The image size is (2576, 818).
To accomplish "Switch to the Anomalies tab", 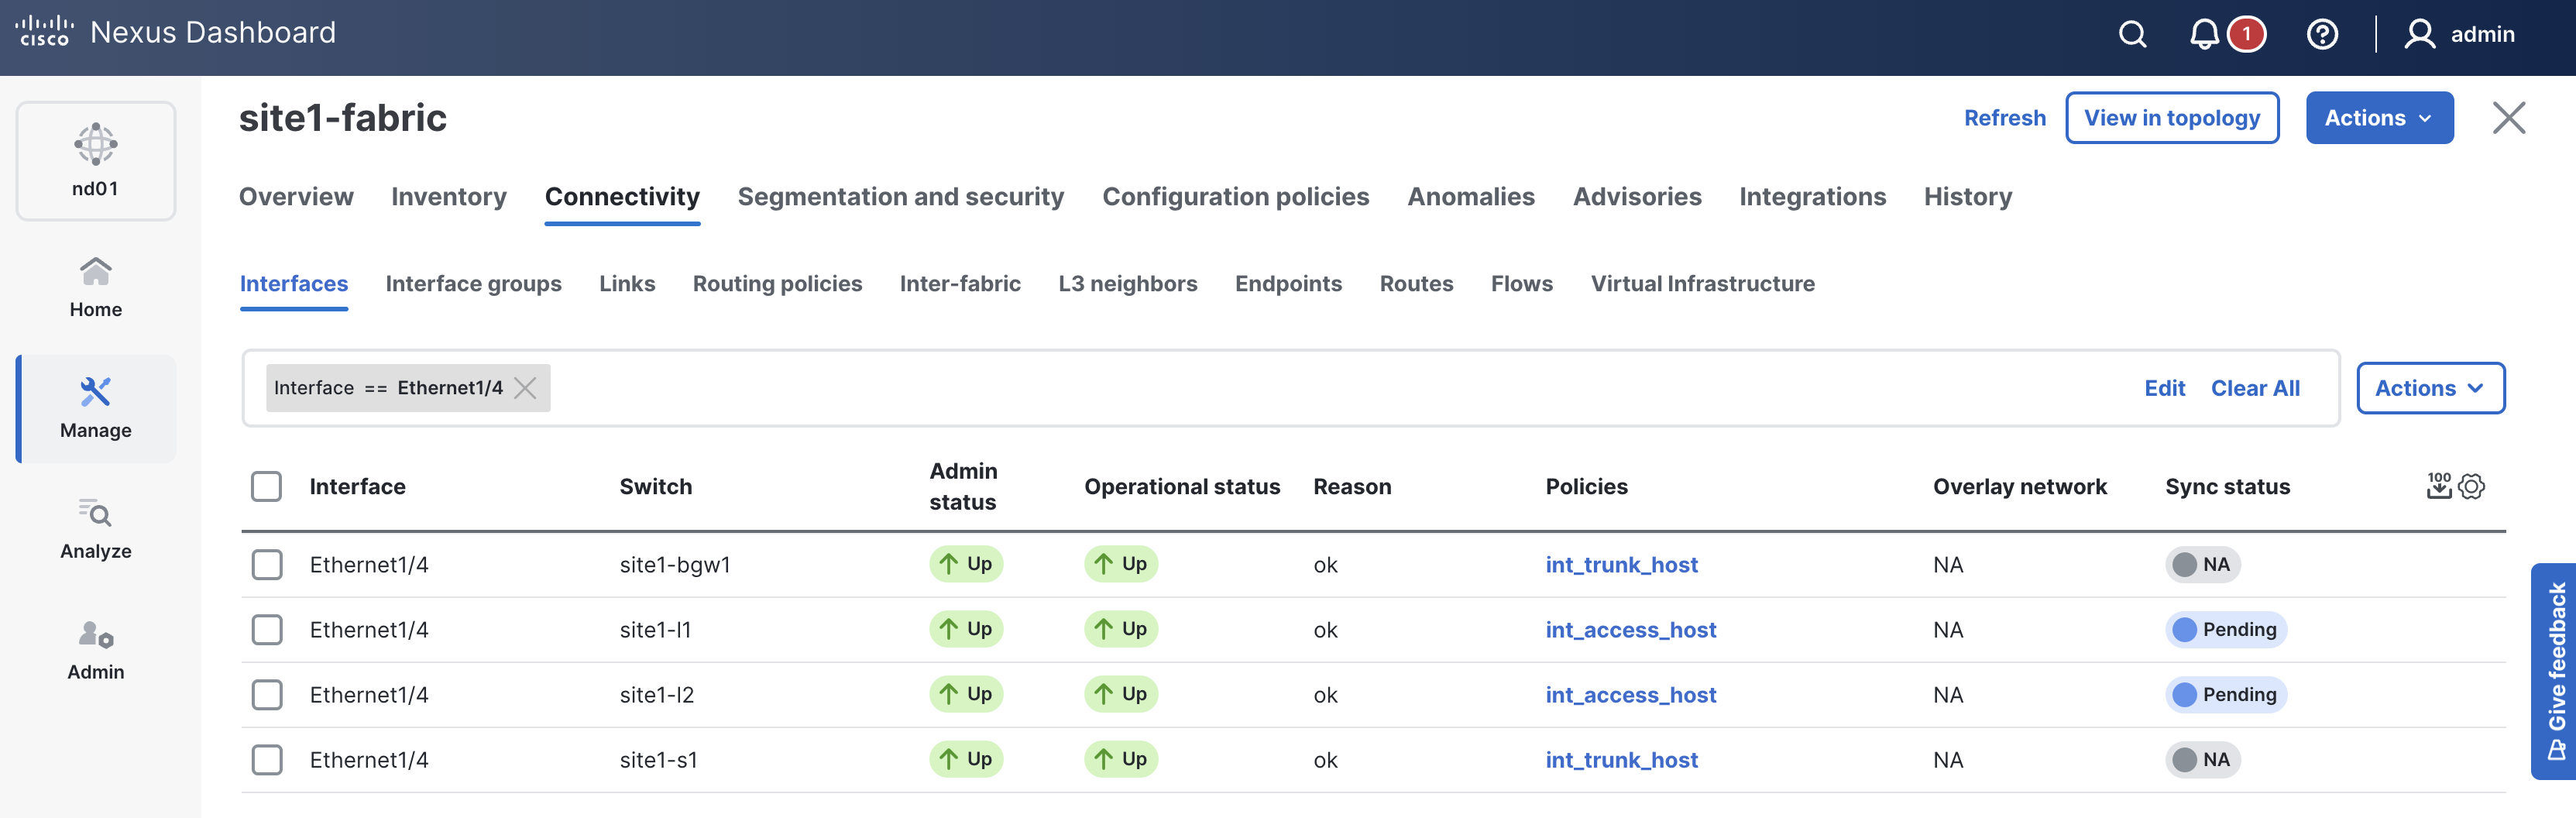I will click(x=1470, y=197).
